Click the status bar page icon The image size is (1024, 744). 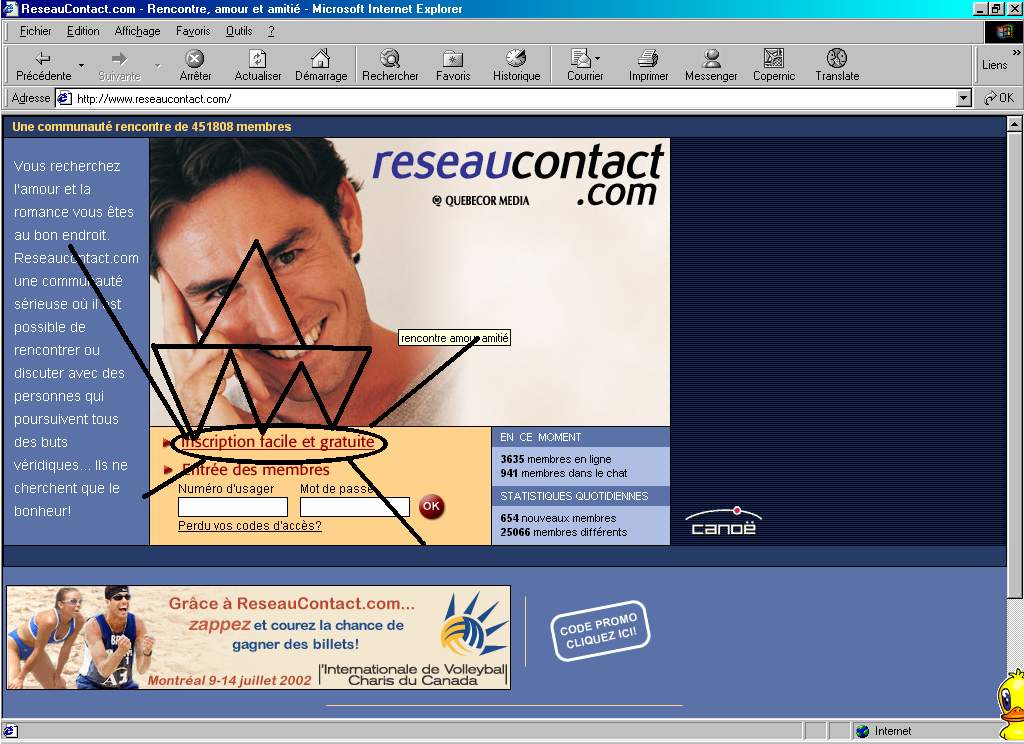10,731
